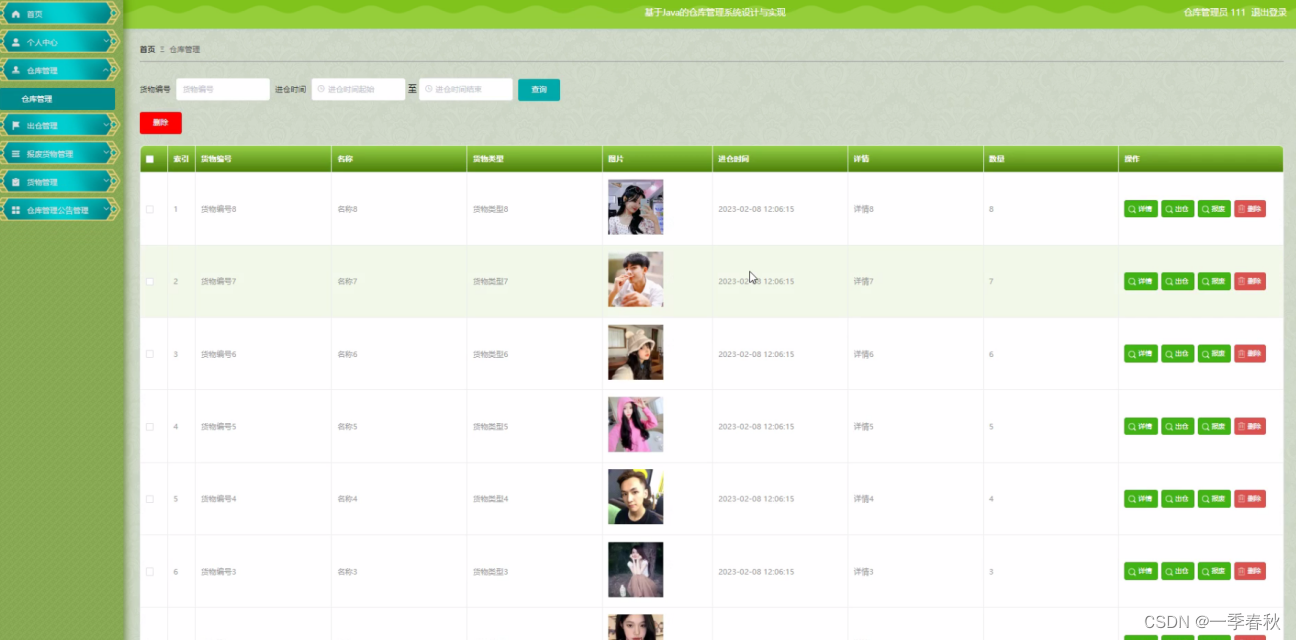
Task: Click 报废 for the 货物编号5 row
Action: (1214, 426)
